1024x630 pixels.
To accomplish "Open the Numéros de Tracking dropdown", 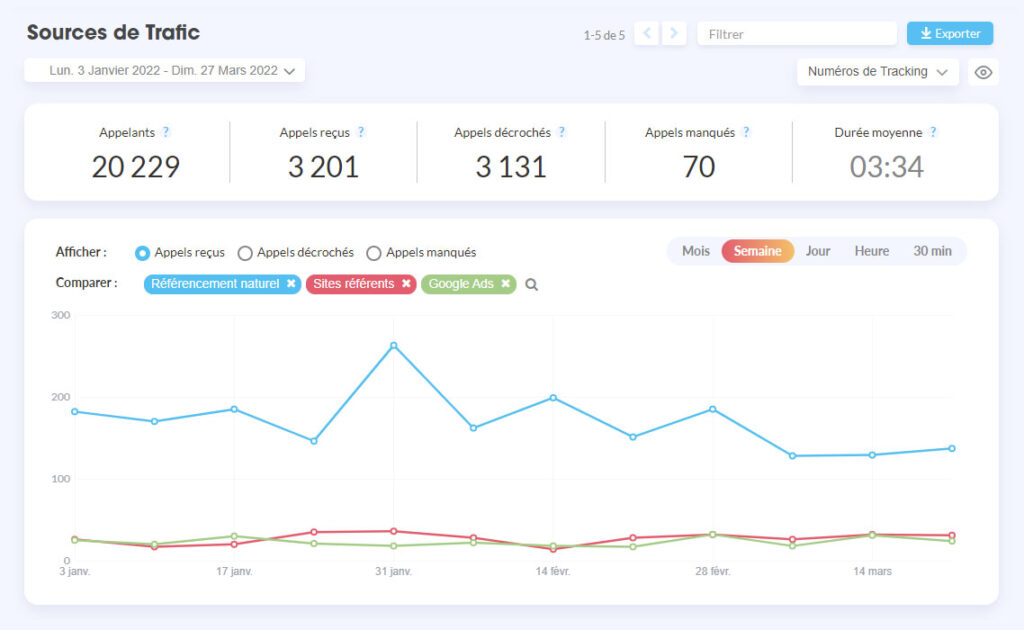I will (x=876, y=71).
